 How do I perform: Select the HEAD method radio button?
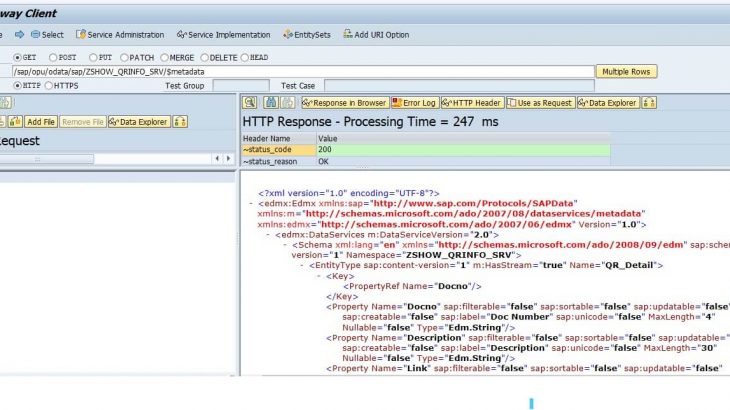point(245,57)
